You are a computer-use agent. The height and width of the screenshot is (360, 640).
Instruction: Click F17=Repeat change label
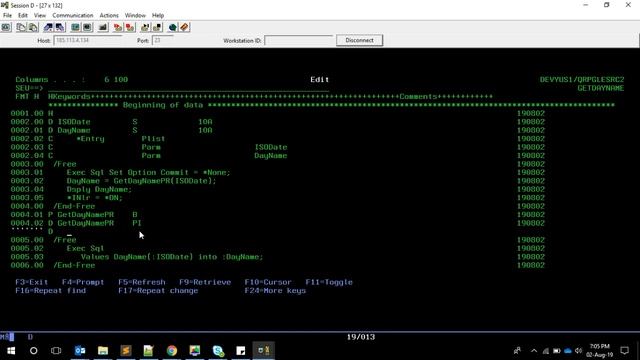point(158,291)
